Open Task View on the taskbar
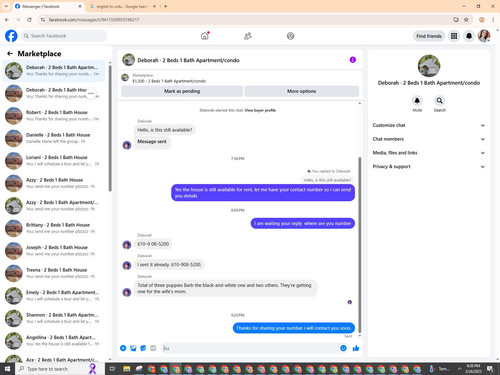Screen dimensions: 500x375 click(x=112, y=369)
